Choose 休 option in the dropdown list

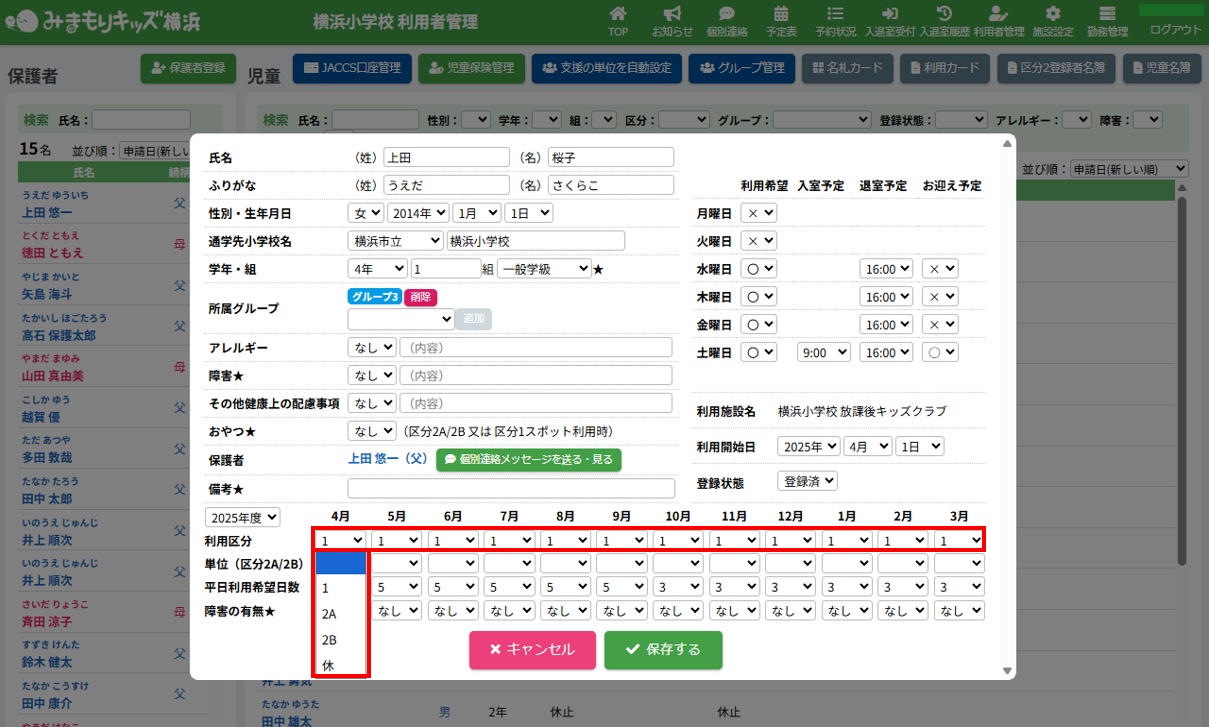pos(329,665)
